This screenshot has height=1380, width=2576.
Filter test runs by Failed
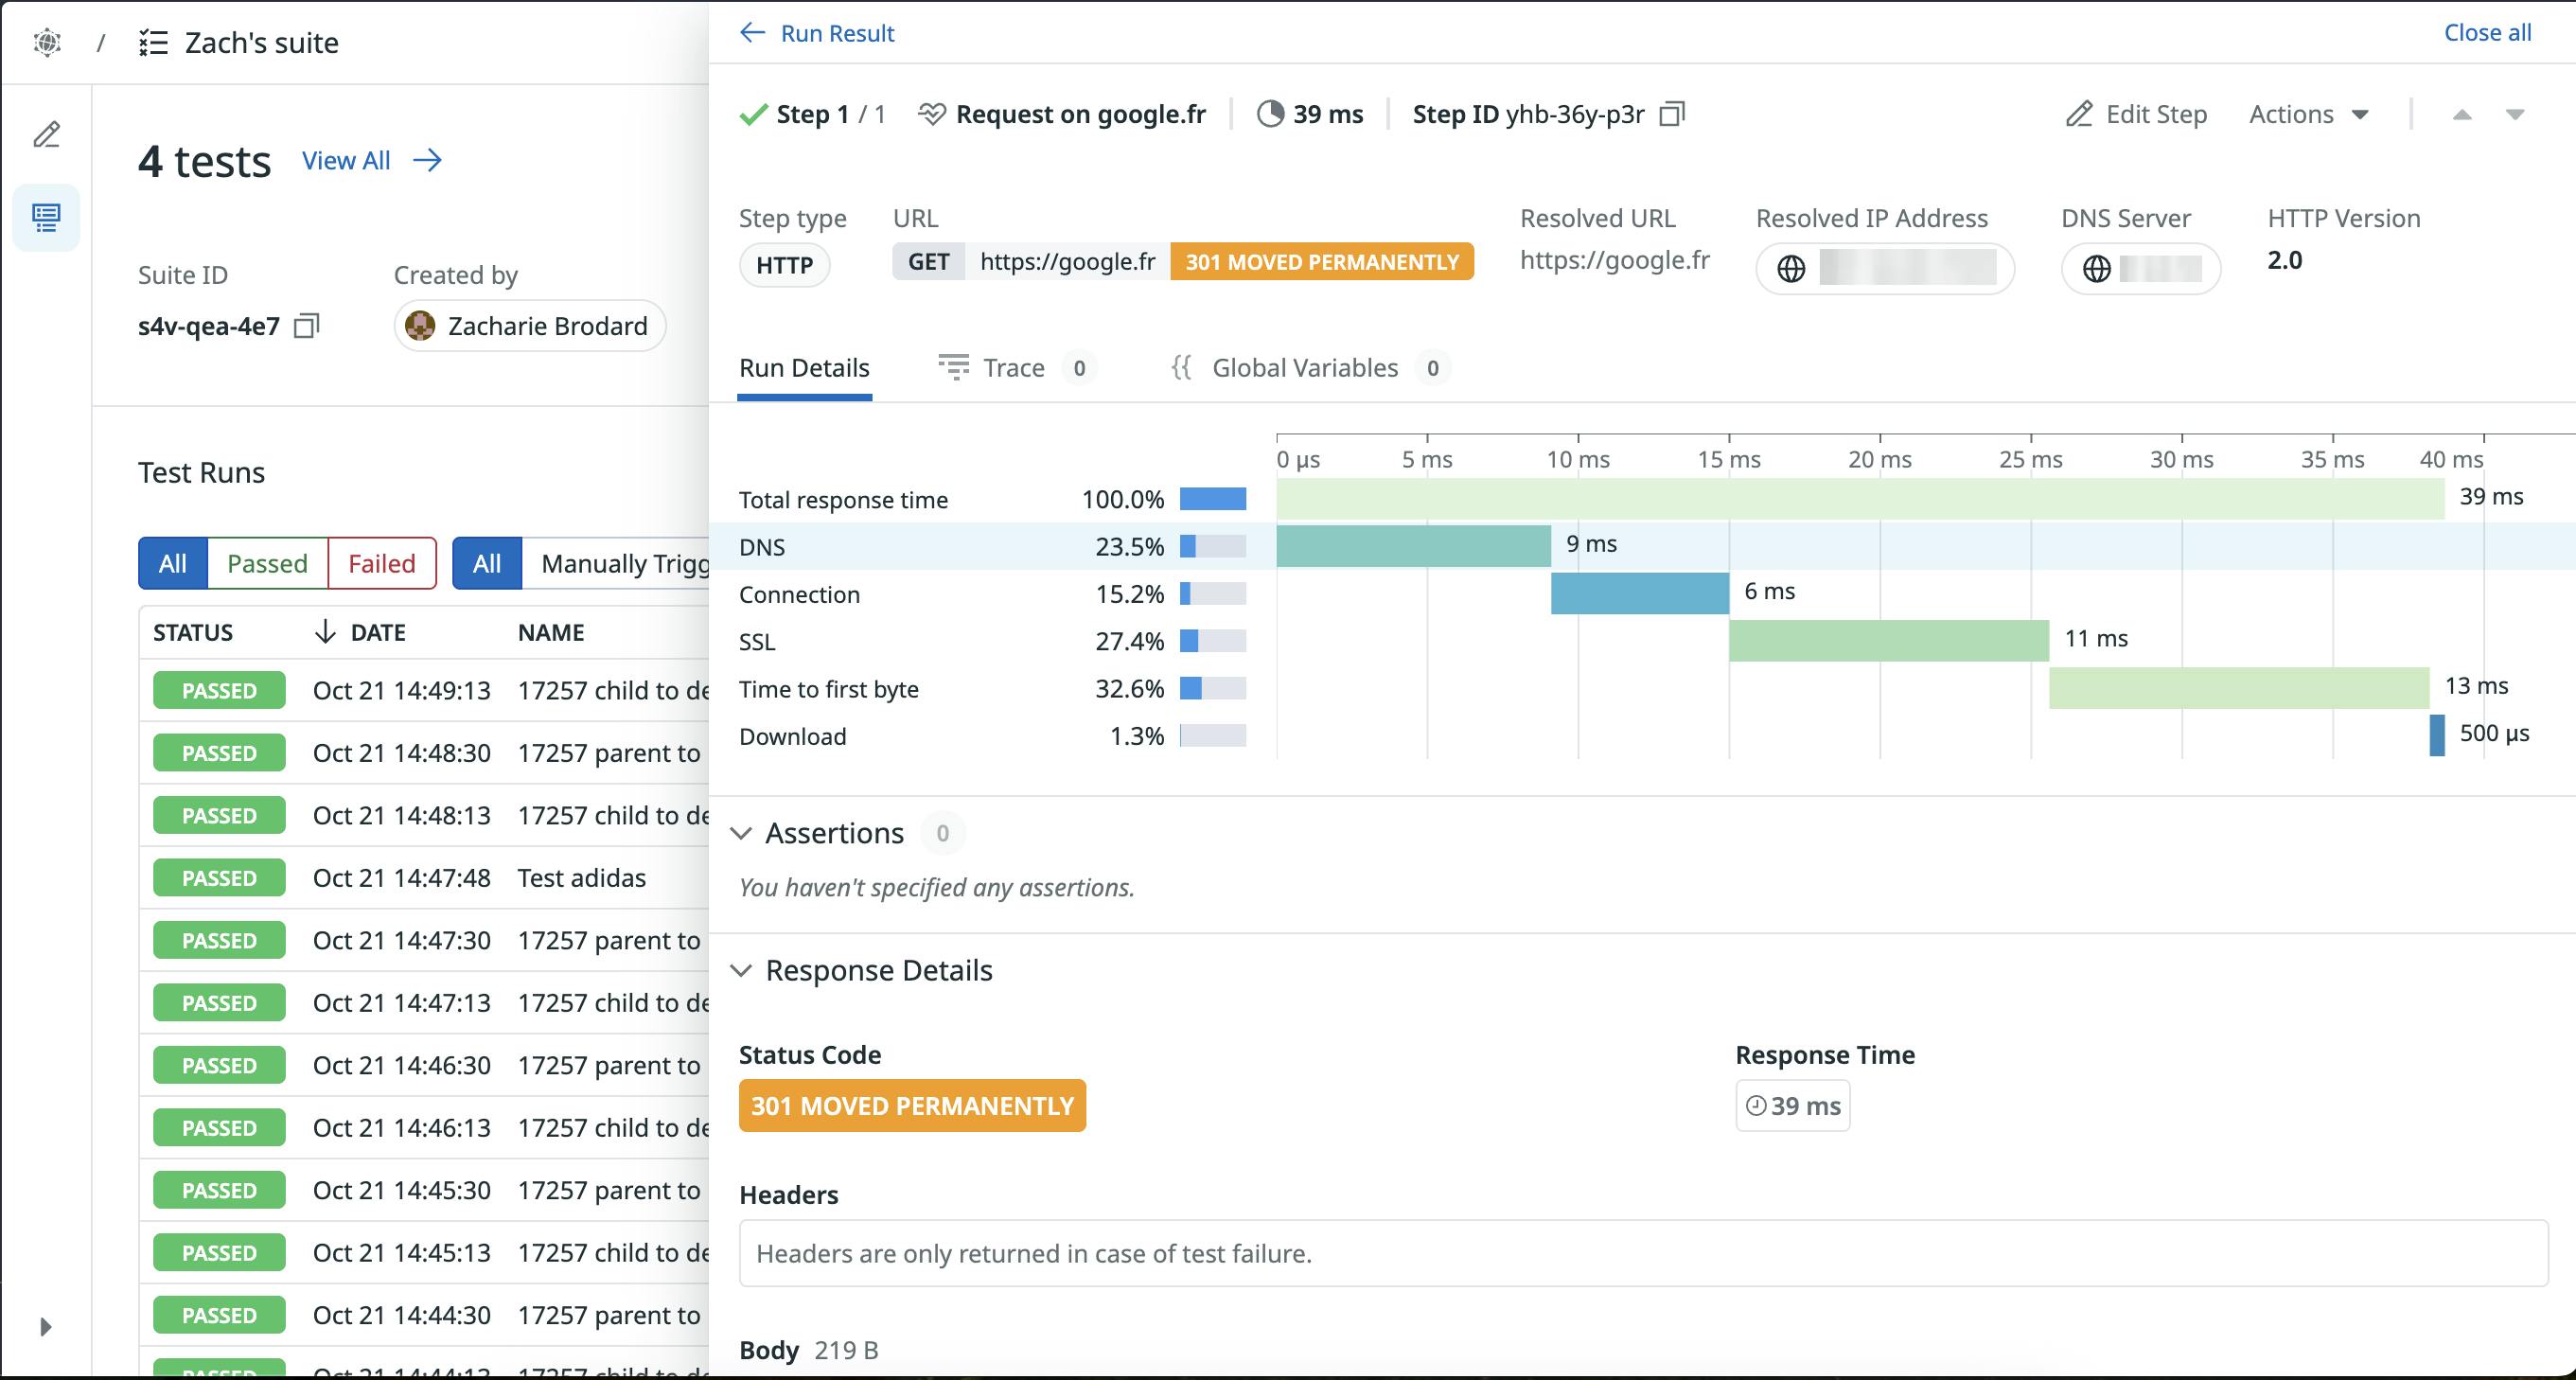[381, 563]
